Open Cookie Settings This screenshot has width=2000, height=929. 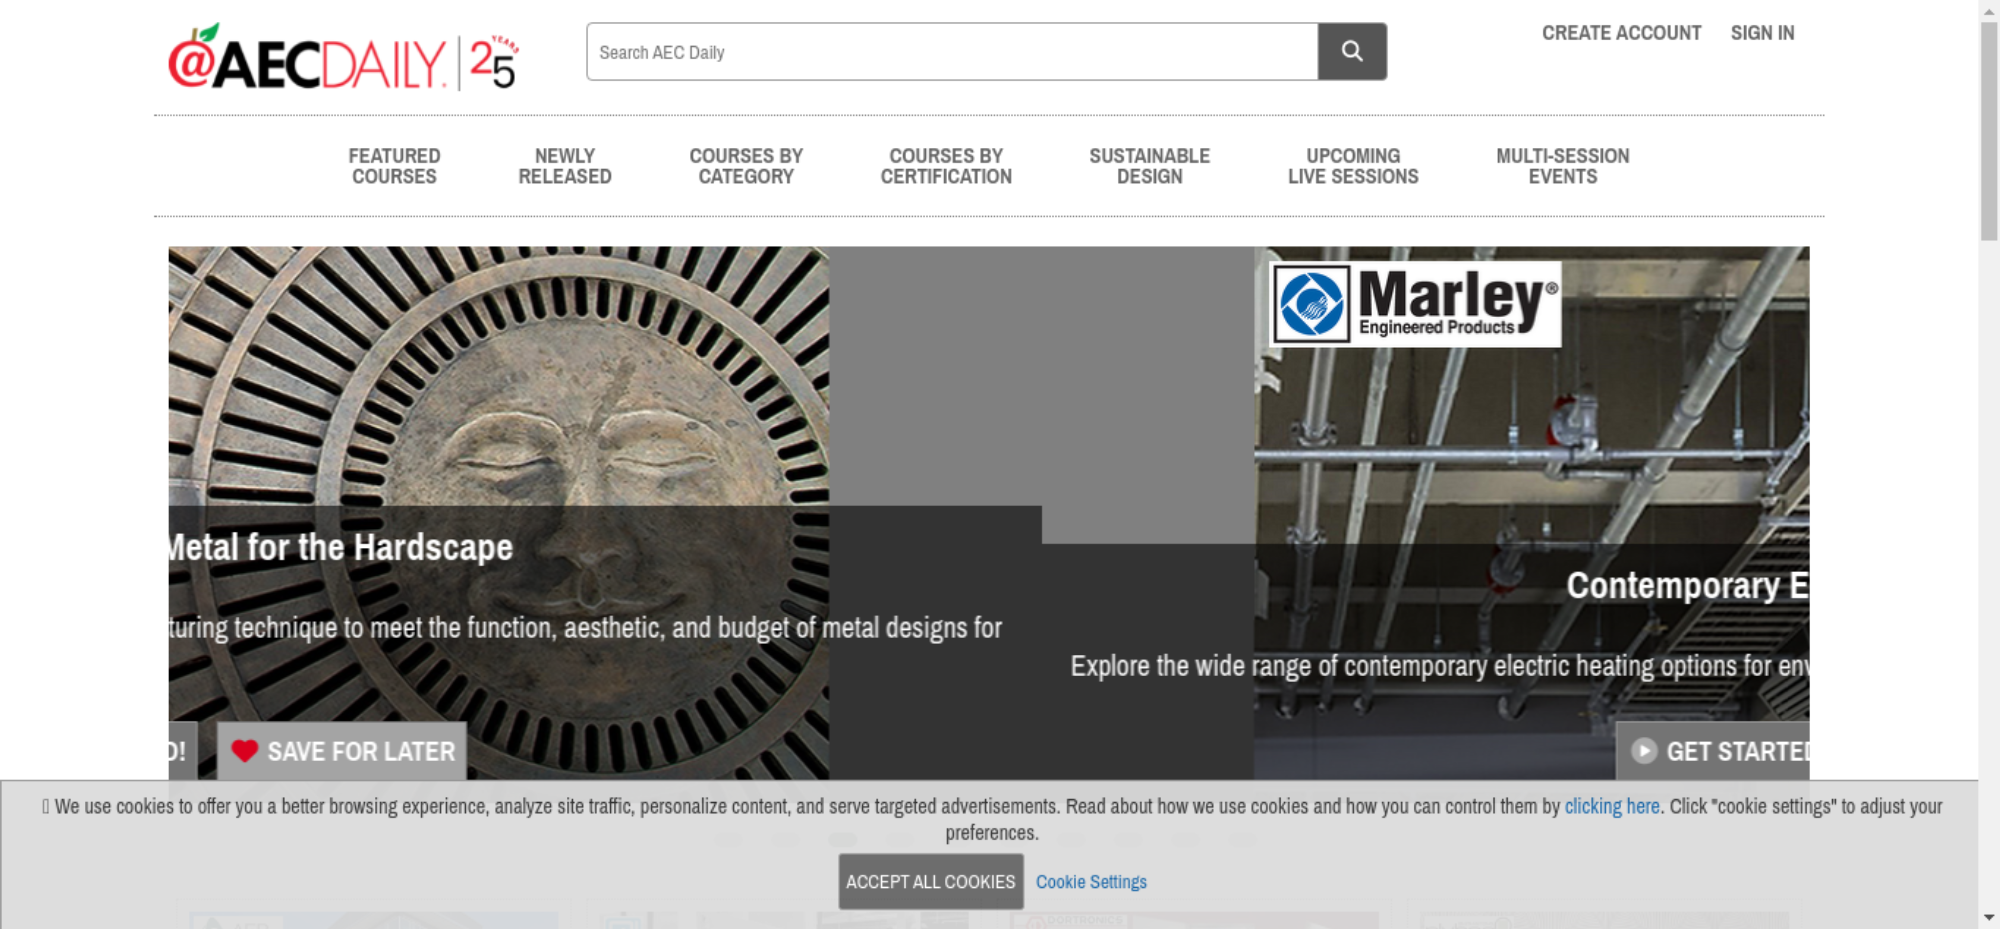click(x=1091, y=882)
